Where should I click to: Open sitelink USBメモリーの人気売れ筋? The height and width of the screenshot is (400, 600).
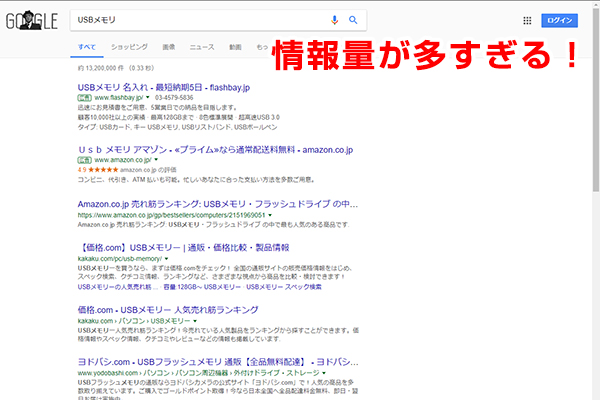[117, 287]
